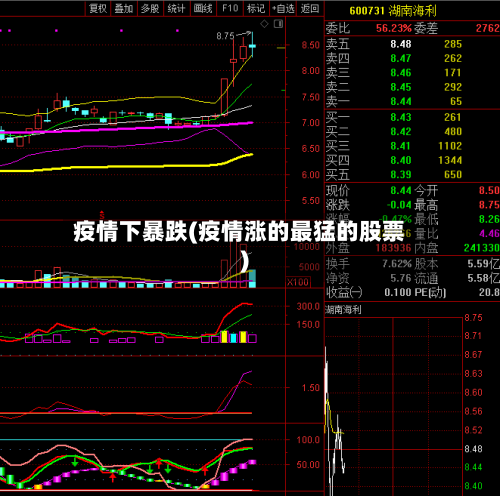Toggle the side panel layout icon
This screenshot has width=500, height=496.
click(278, 24)
